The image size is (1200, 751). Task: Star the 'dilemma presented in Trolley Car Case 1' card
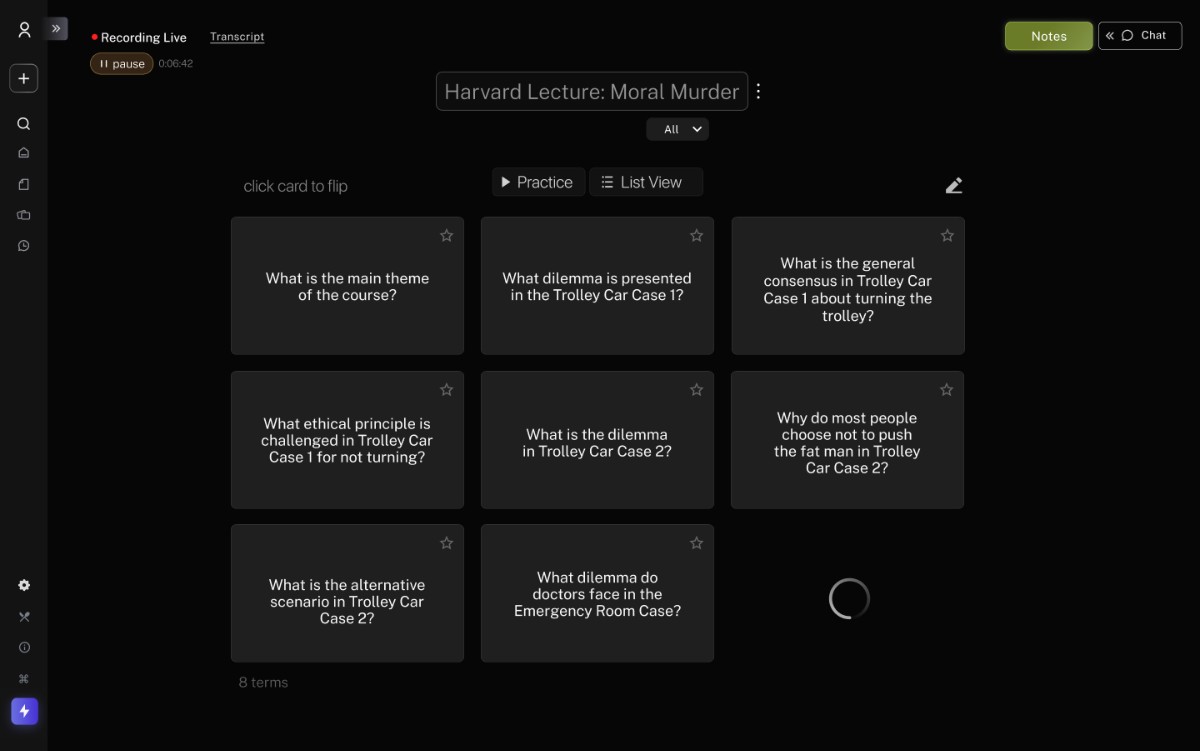[x=696, y=236]
